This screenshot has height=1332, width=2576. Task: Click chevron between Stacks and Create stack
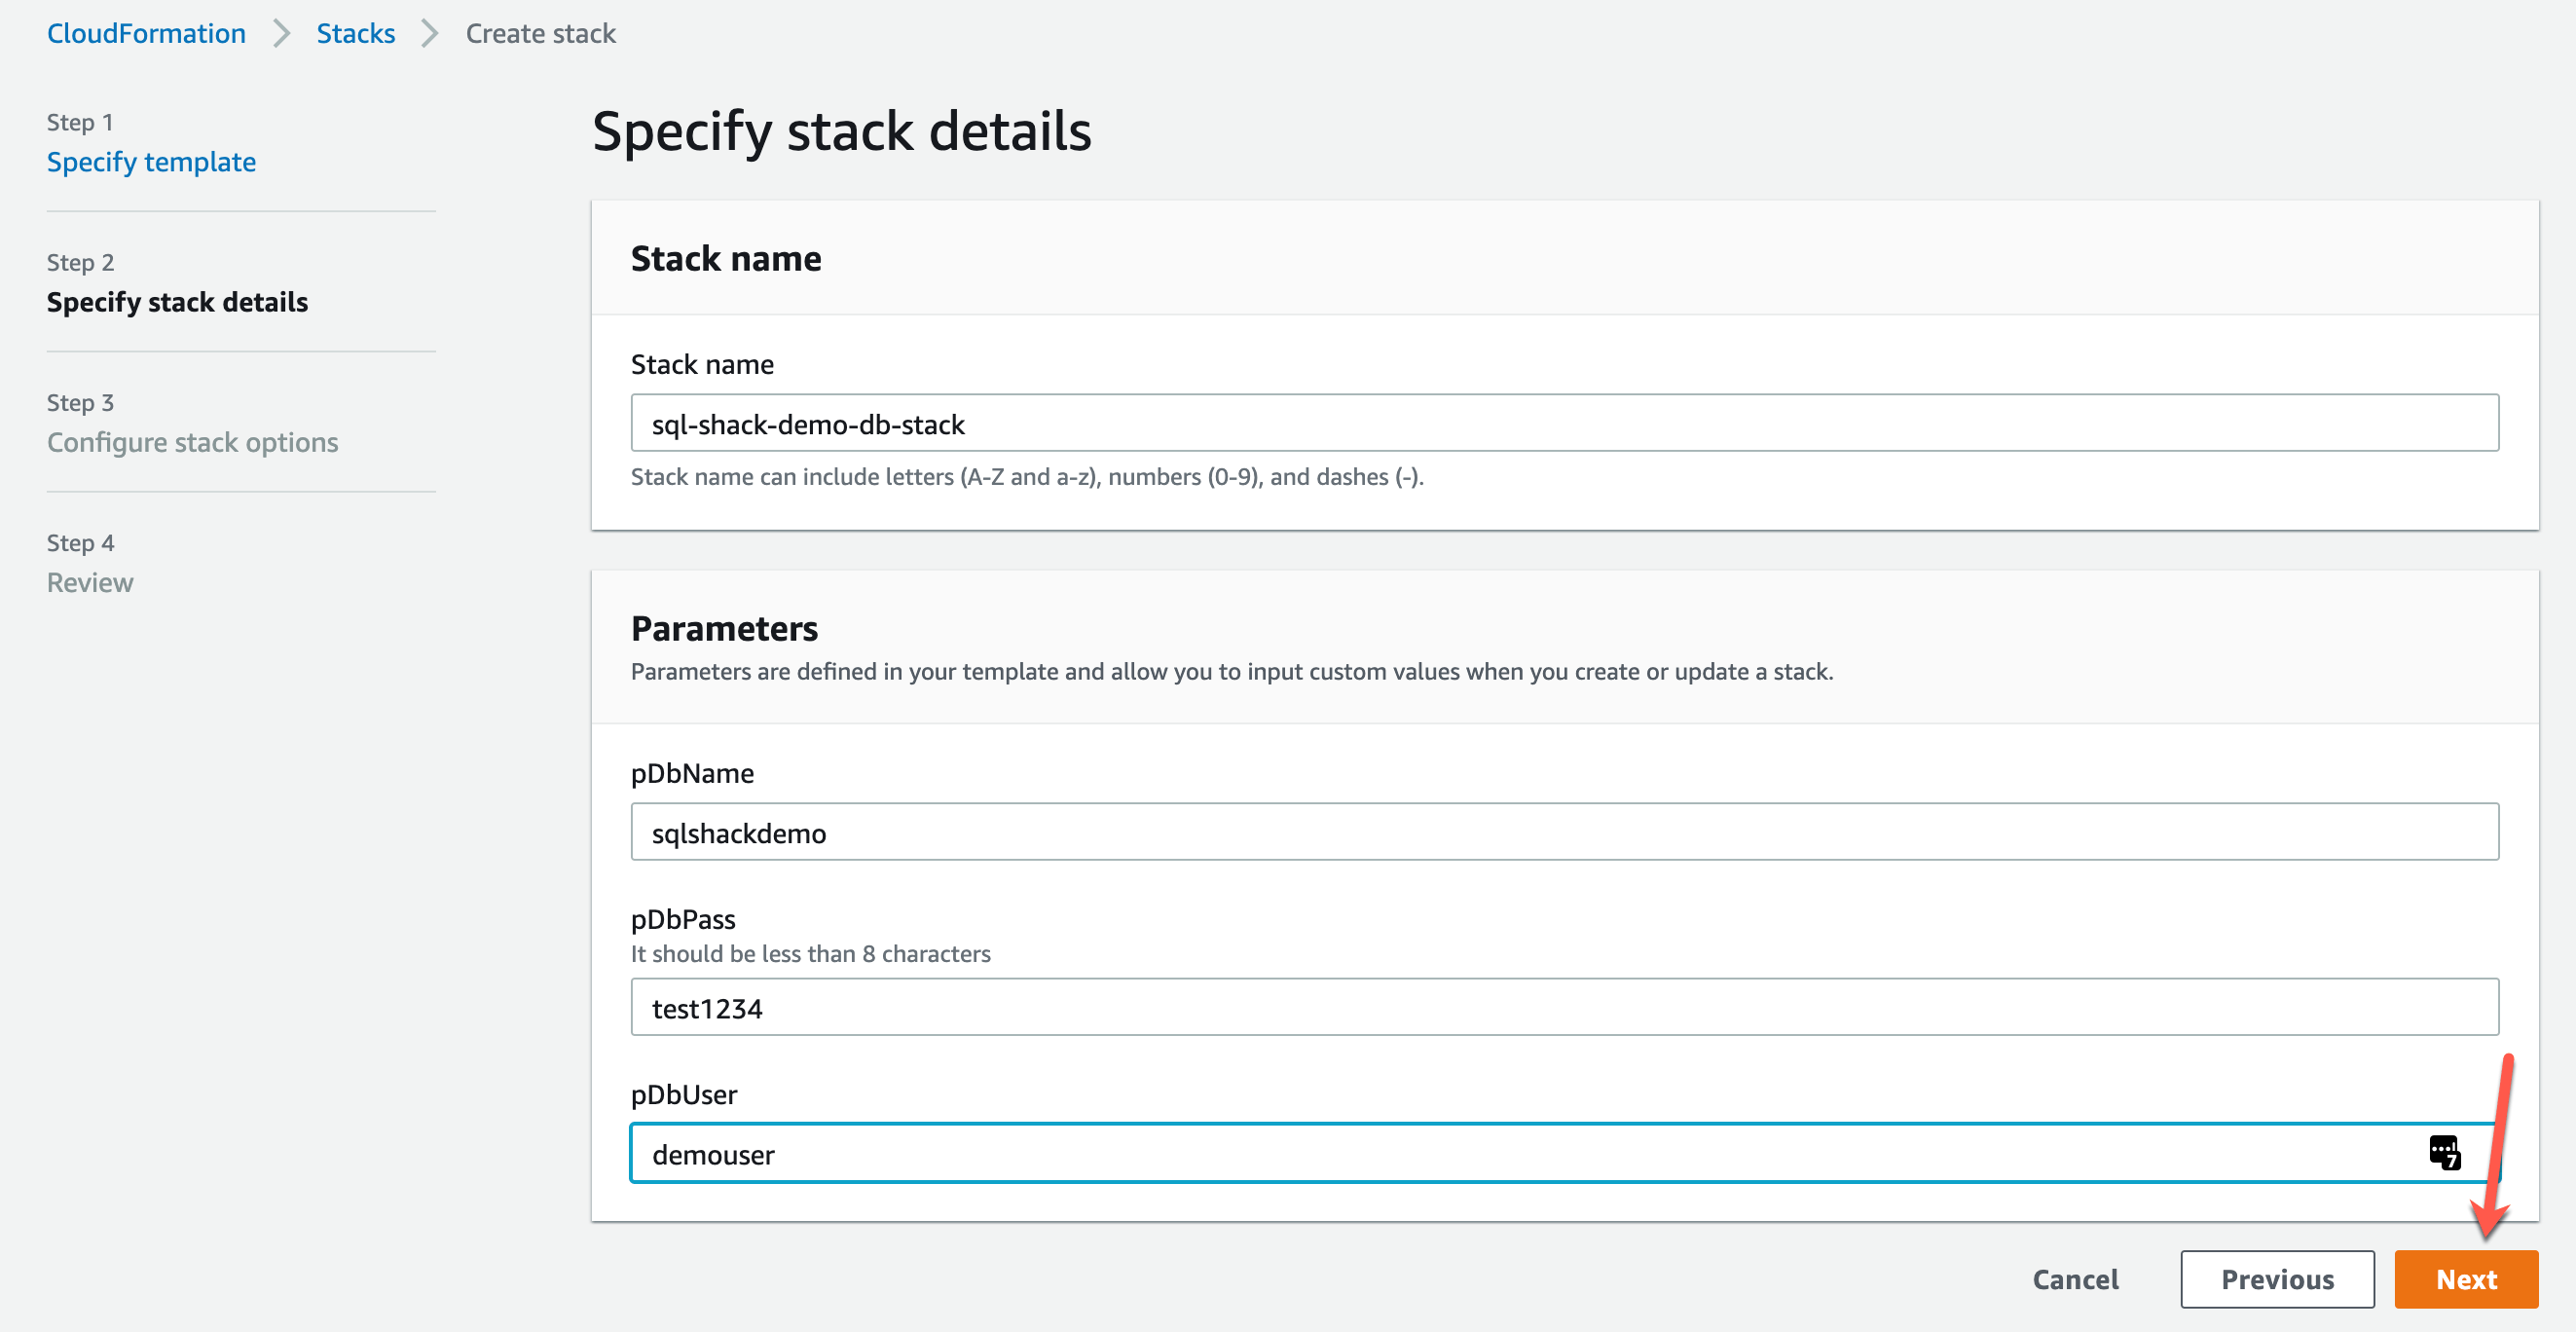coord(430,34)
